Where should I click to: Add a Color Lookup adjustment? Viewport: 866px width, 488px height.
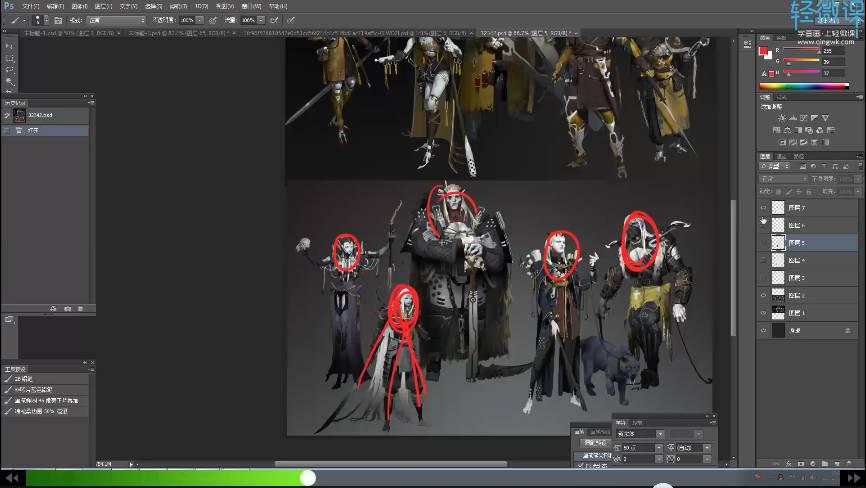point(831,130)
